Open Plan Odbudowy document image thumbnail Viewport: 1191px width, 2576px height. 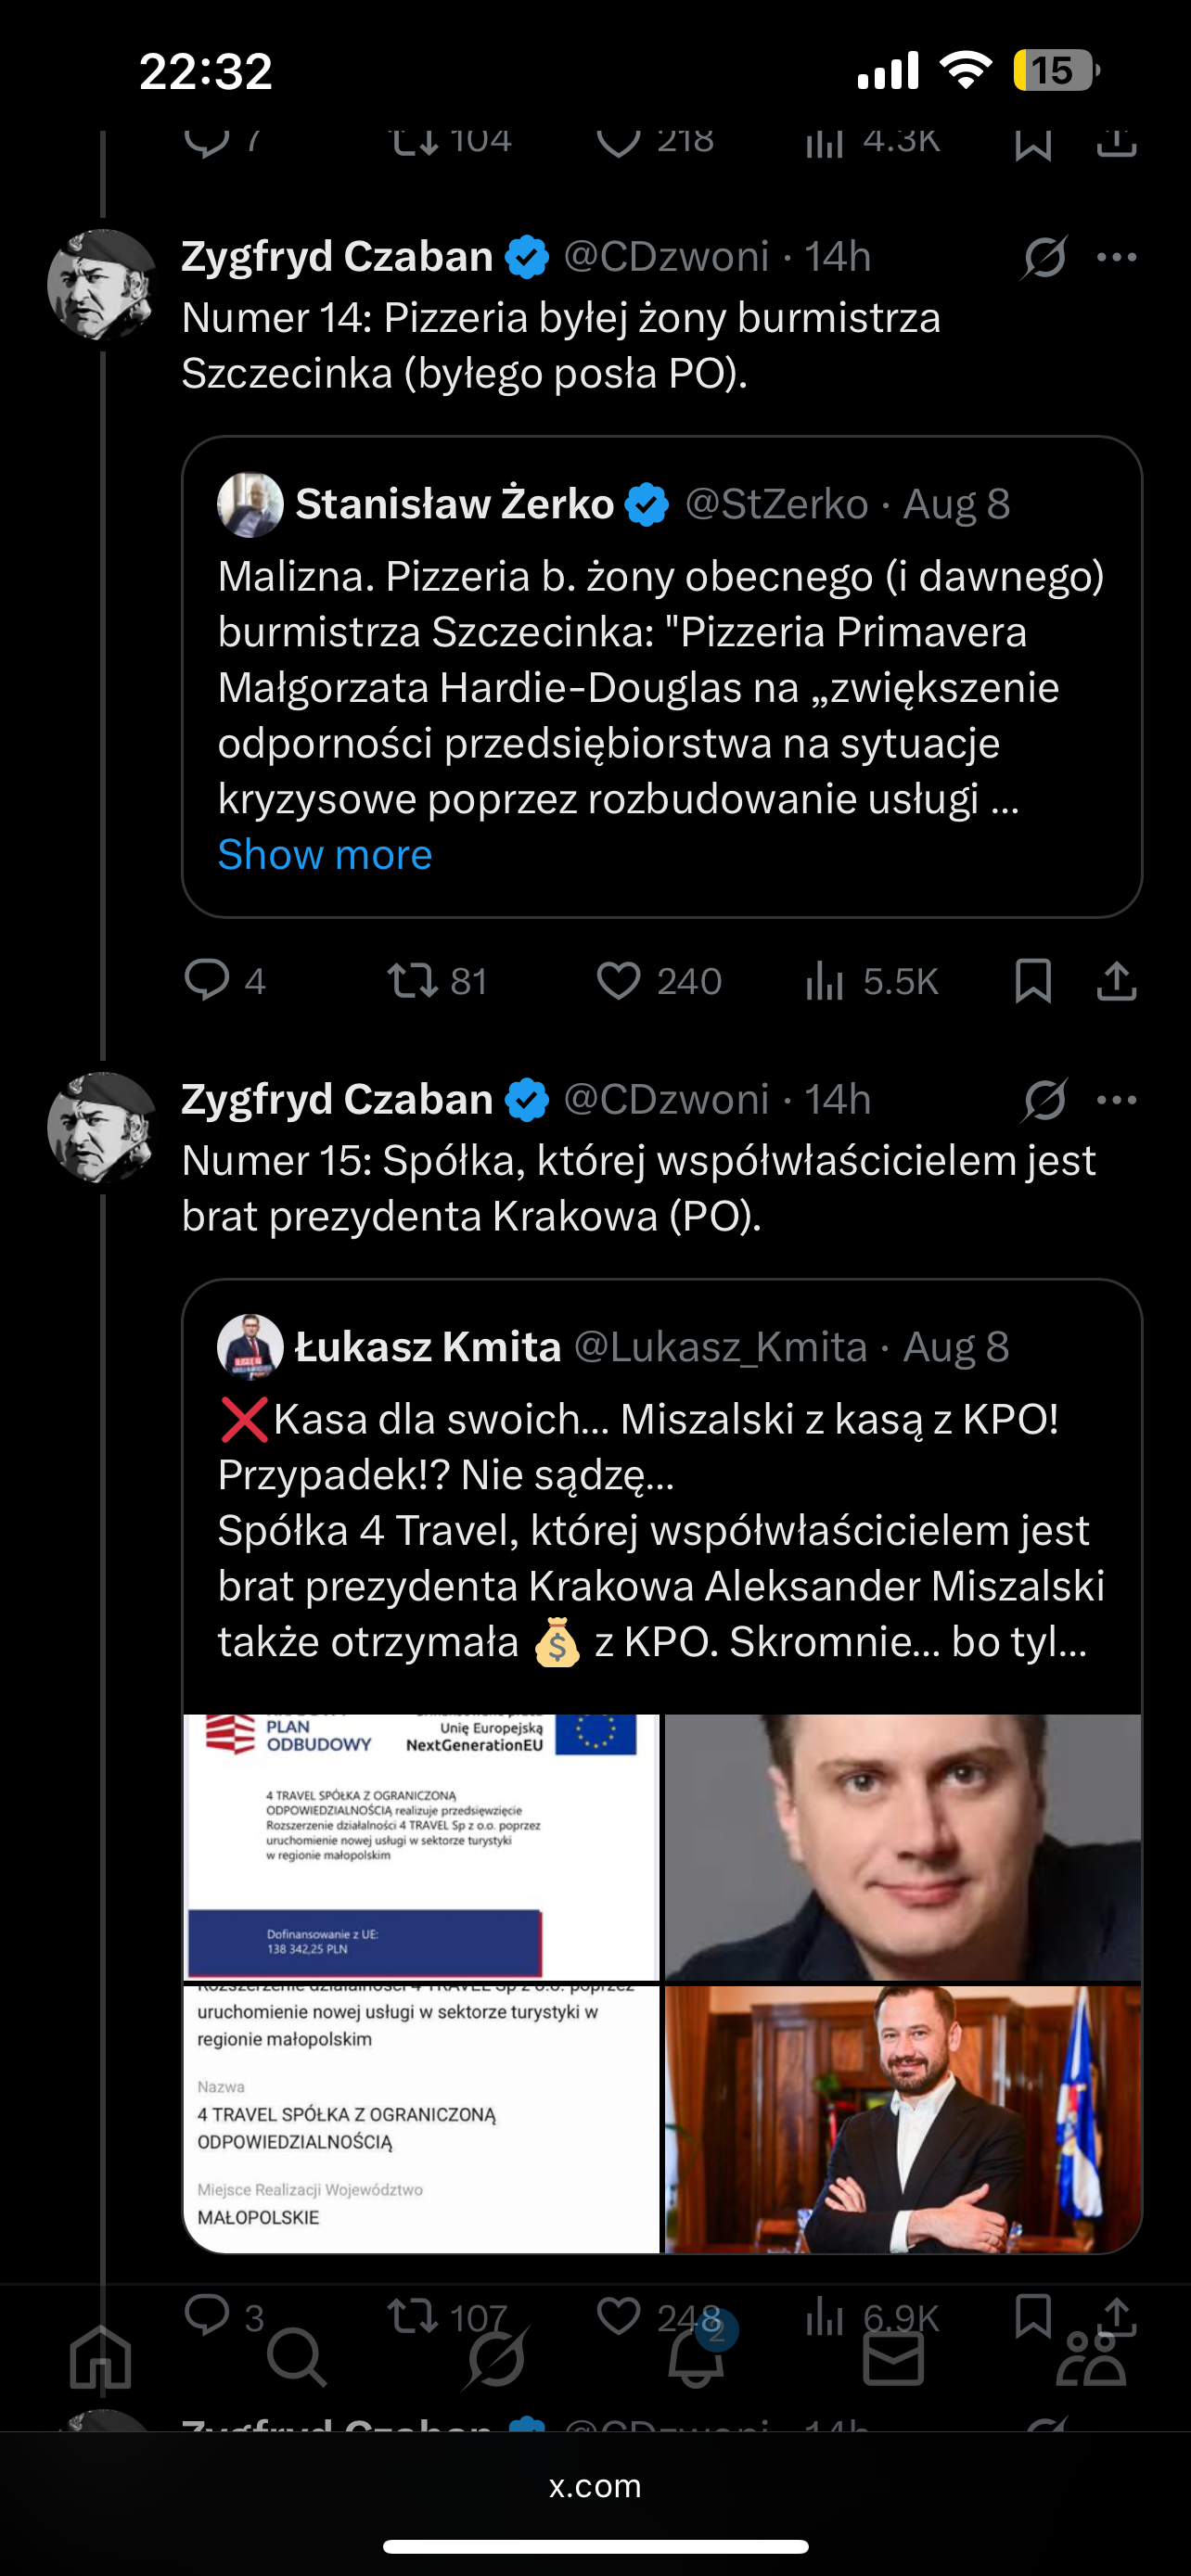422,1846
